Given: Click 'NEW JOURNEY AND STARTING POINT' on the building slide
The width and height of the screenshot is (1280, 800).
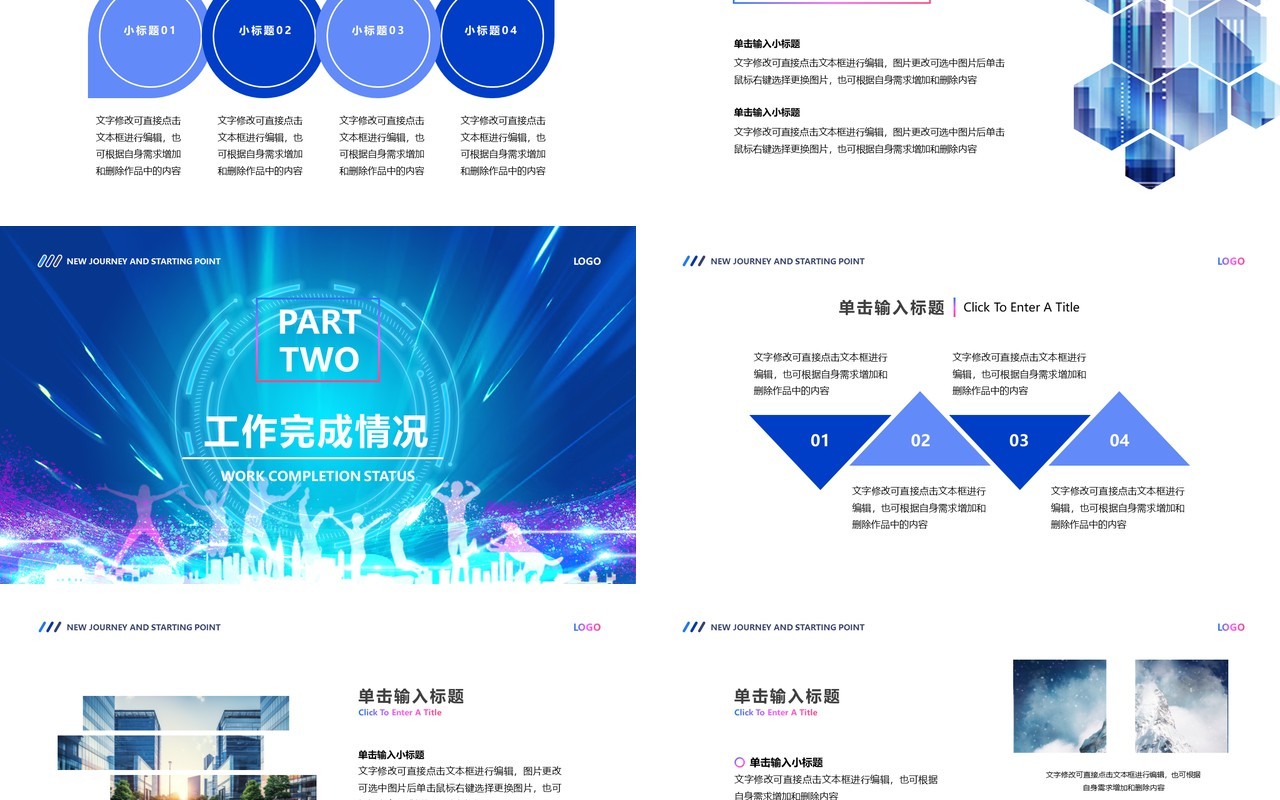Looking at the screenshot, I should click(144, 627).
